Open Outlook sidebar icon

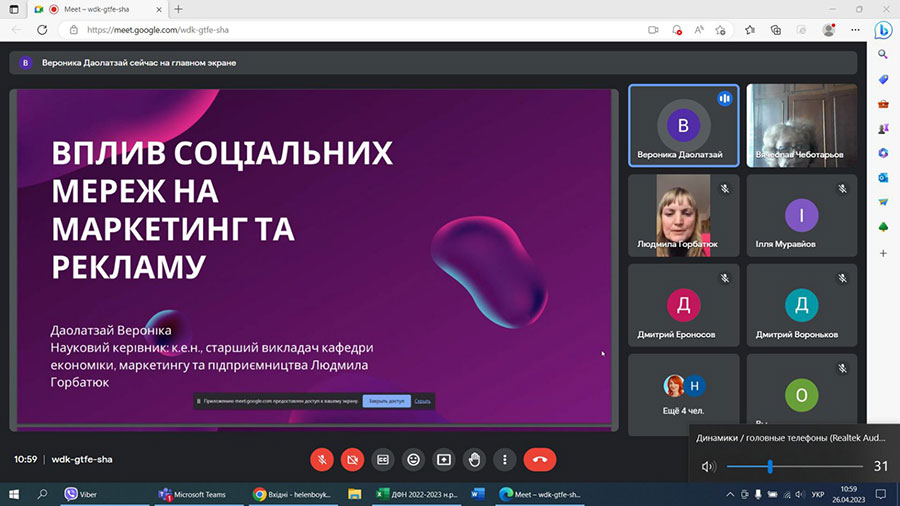tap(883, 178)
